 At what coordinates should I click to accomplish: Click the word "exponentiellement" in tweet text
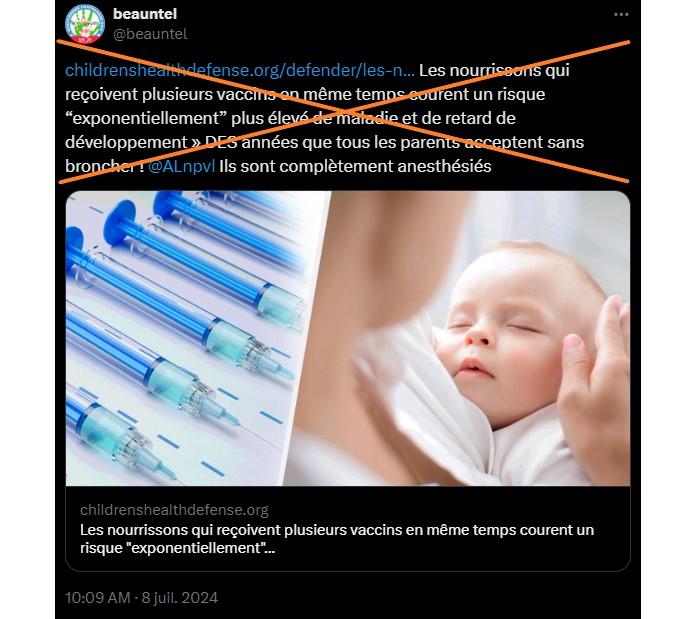[x=146, y=118]
